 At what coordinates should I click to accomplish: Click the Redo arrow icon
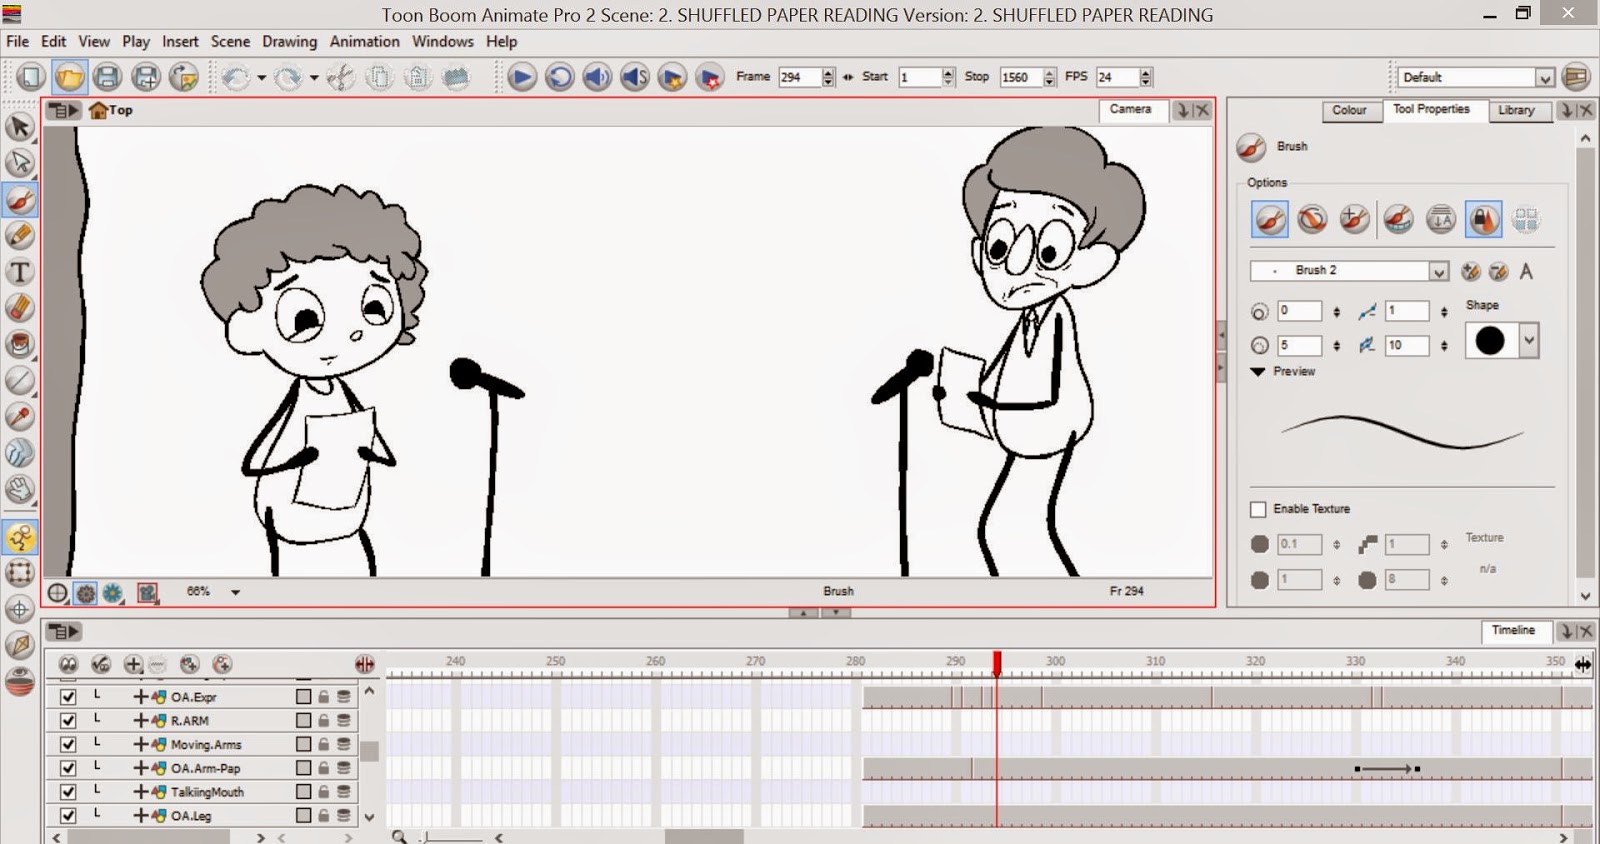pos(288,77)
